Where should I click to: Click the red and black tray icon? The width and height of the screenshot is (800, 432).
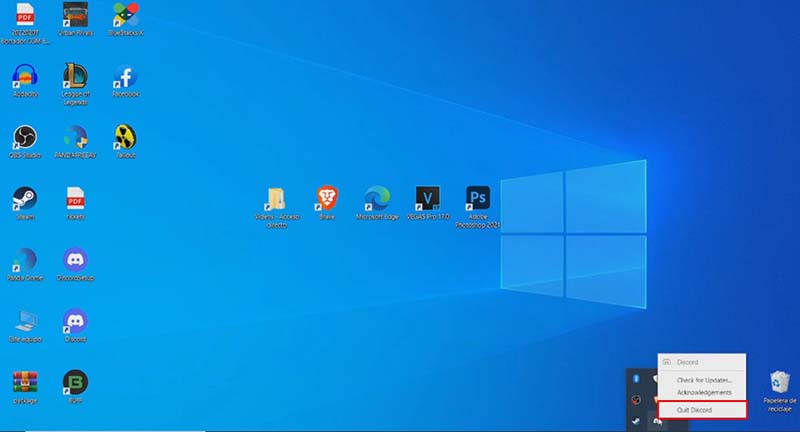tap(636, 400)
